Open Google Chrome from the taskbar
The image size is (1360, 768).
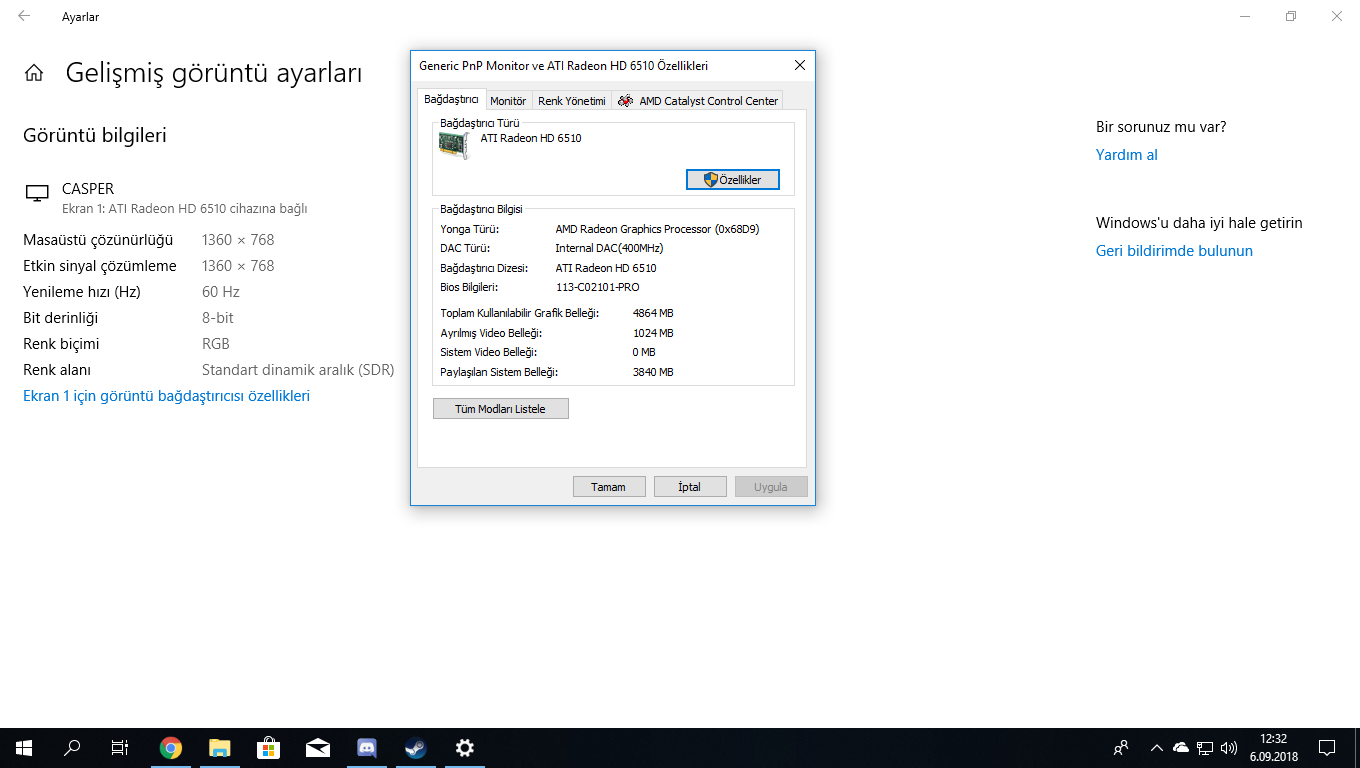coord(171,747)
